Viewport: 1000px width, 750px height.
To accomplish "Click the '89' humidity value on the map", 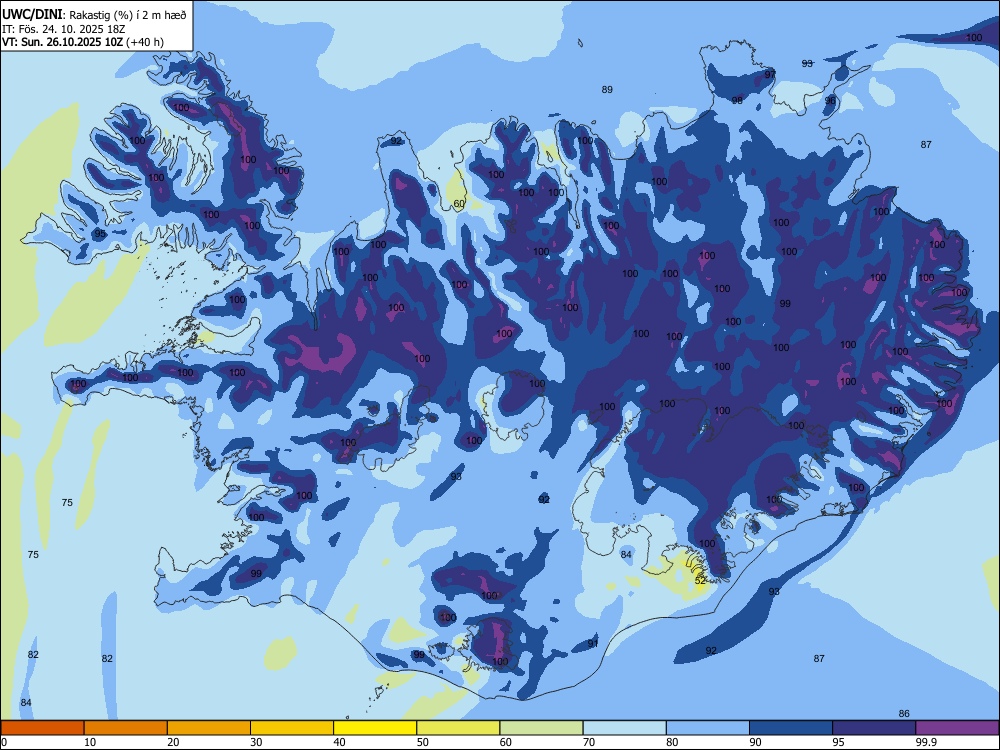I will 607,90.
